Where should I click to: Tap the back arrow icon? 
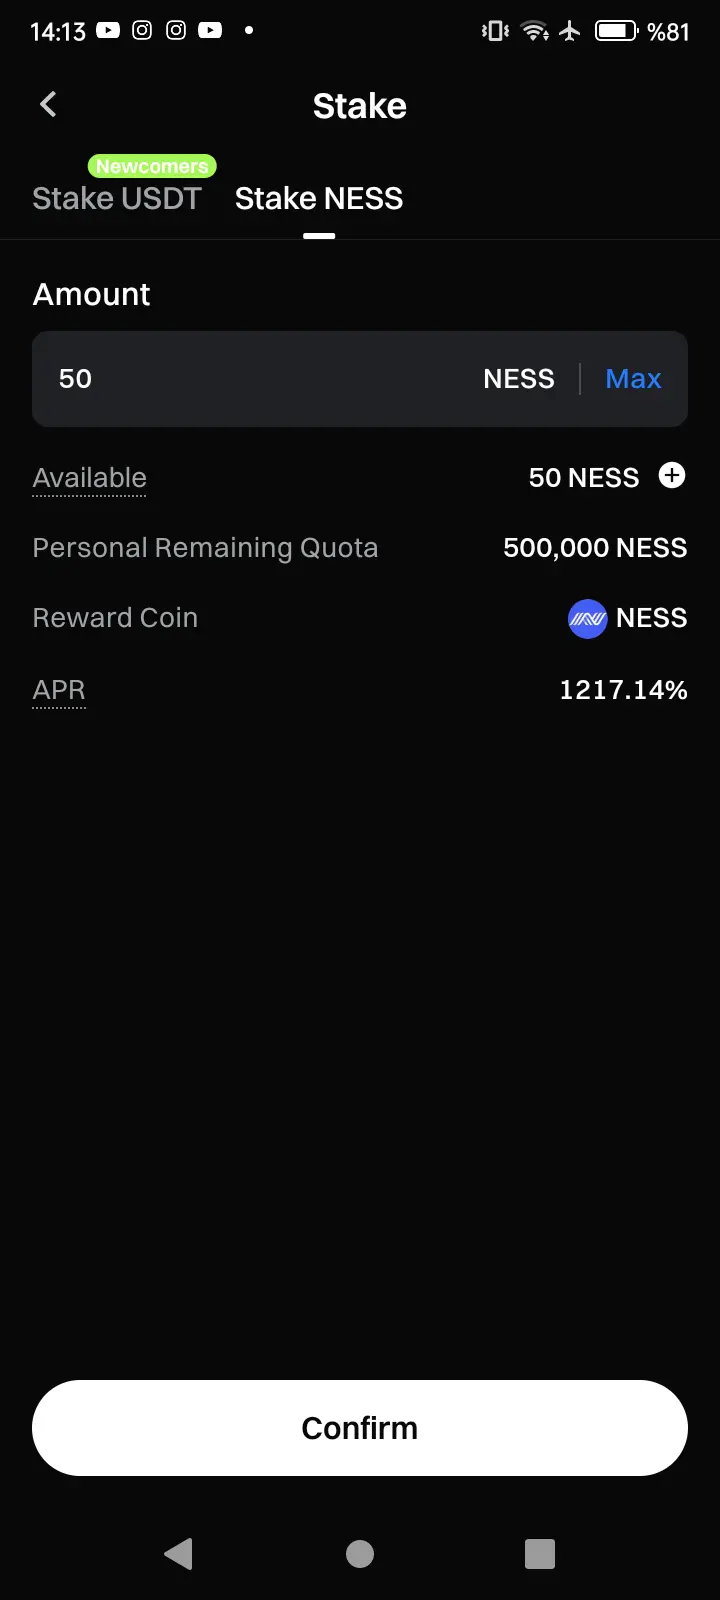[48, 104]
